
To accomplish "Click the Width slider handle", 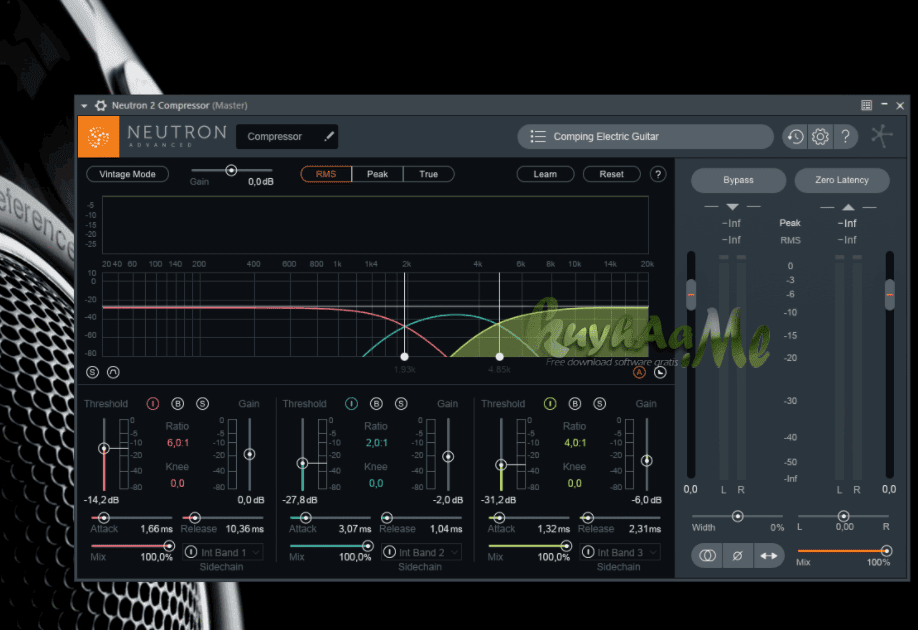I will (738, 516).
